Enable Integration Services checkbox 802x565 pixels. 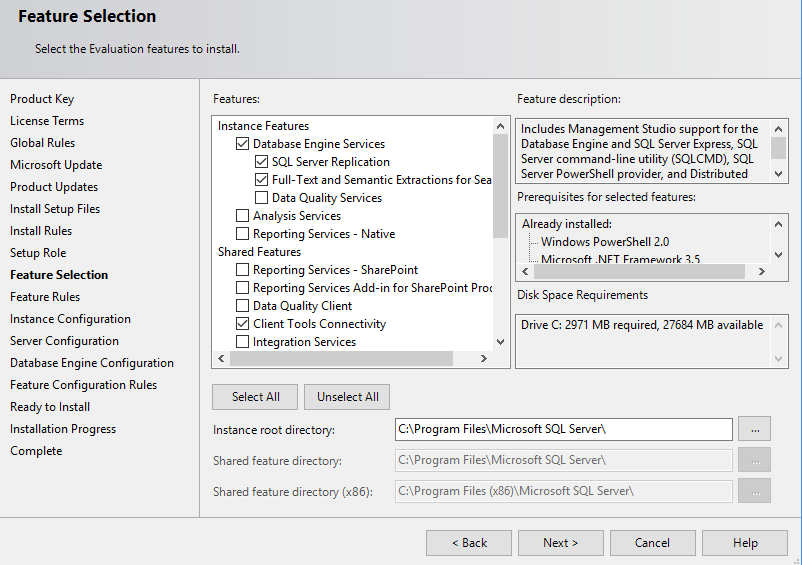(x=243, y=342)
